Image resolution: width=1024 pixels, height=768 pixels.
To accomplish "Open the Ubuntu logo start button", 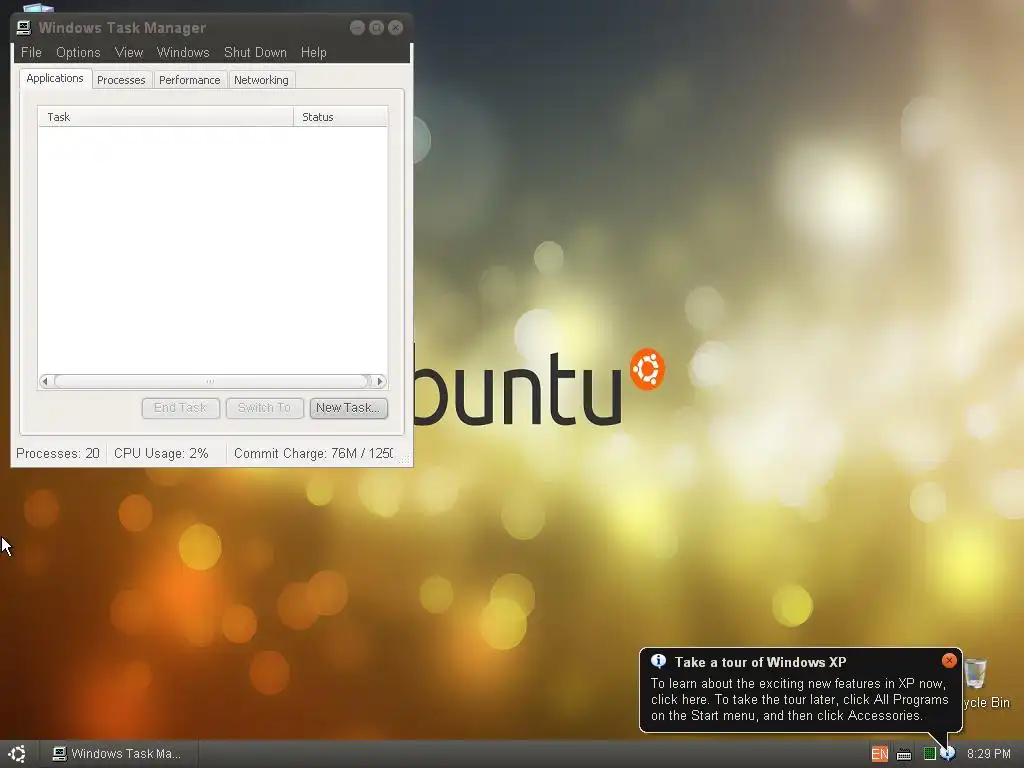I will 18,754.
